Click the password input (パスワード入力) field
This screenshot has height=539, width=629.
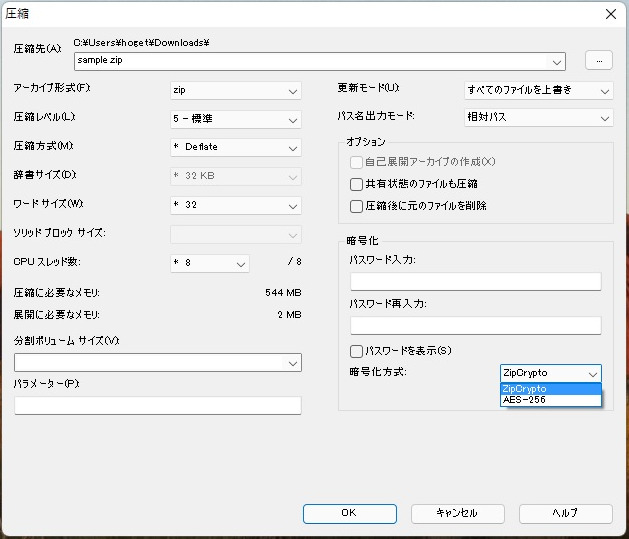(x=476, y=282)
